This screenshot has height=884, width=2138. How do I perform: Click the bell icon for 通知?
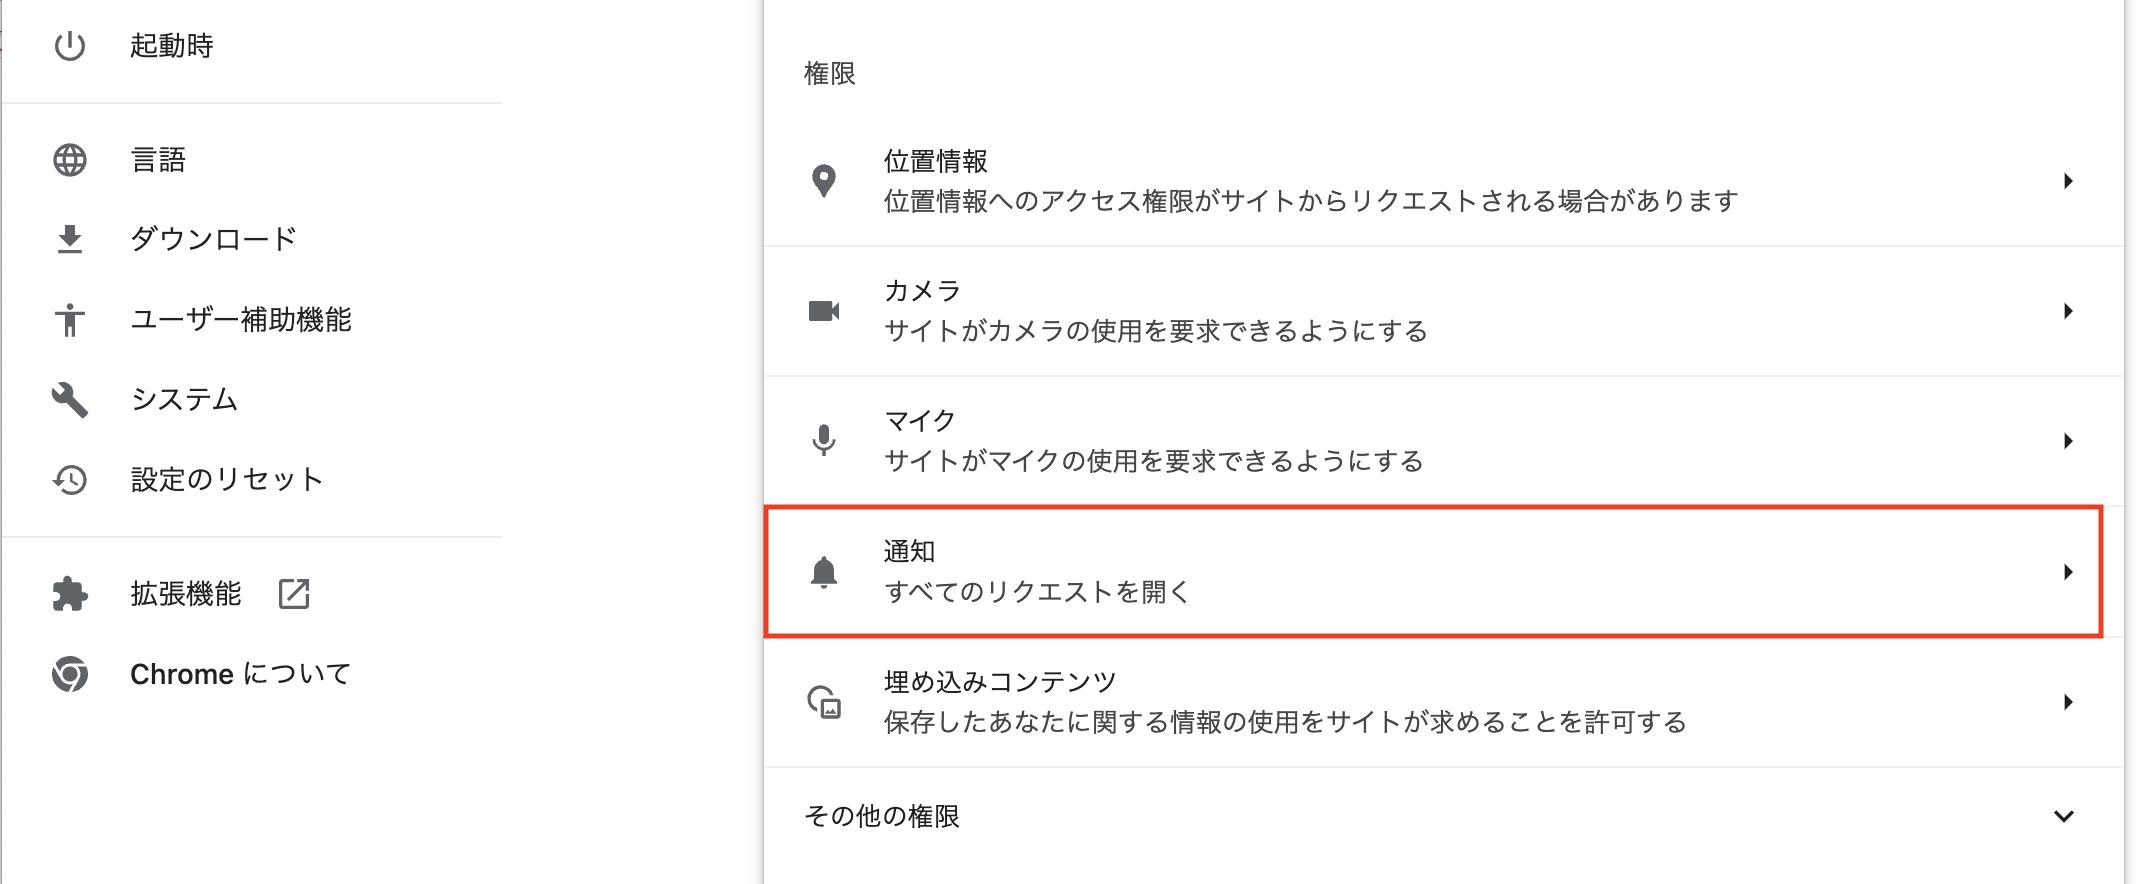(x=824, y=572)
